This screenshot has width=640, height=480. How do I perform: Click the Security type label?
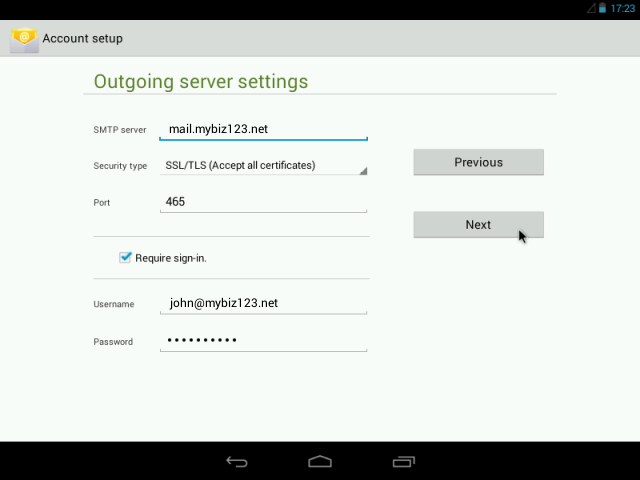point(120,166)
